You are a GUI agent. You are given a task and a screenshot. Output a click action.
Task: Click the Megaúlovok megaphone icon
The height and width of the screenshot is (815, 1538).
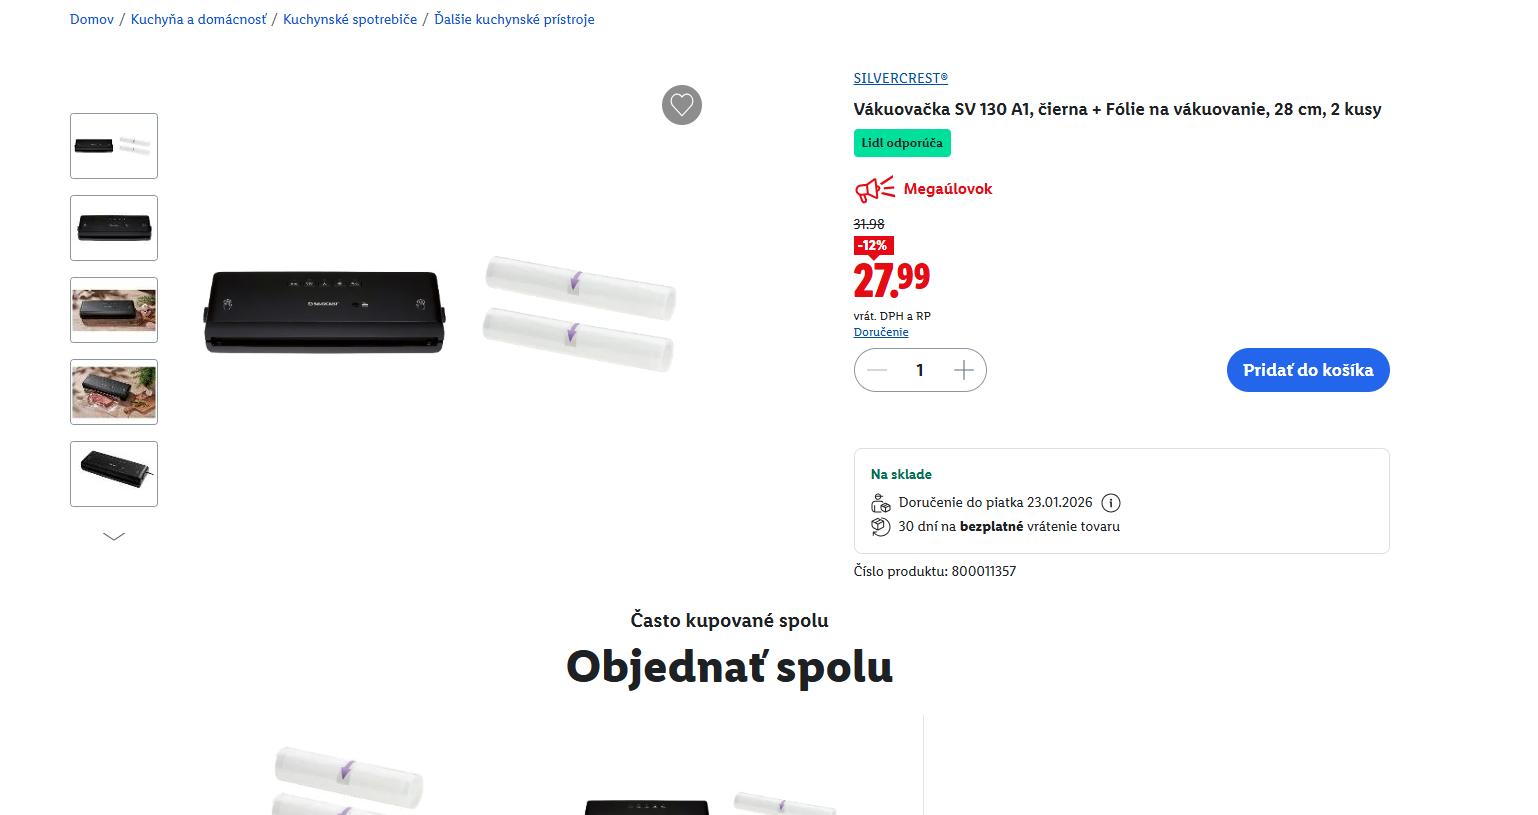(x=874, y=189)
